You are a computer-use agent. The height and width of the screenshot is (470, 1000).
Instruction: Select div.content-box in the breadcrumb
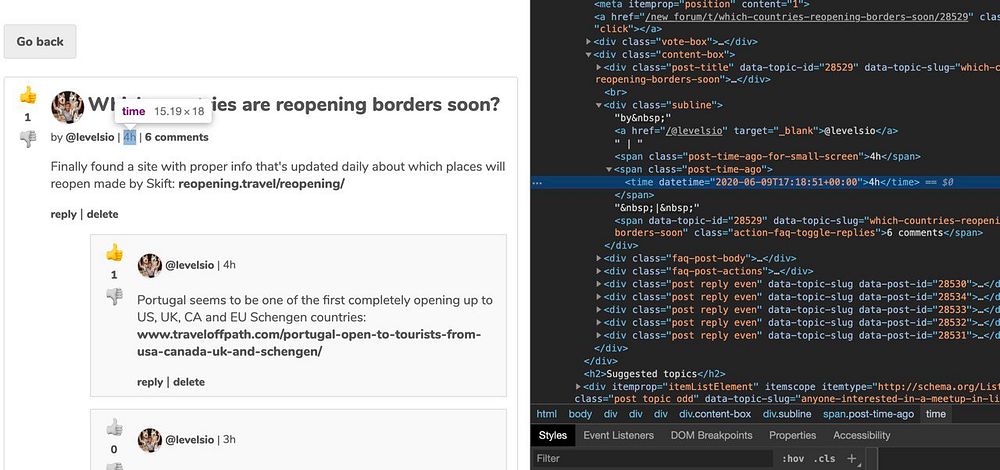[715, 414]
